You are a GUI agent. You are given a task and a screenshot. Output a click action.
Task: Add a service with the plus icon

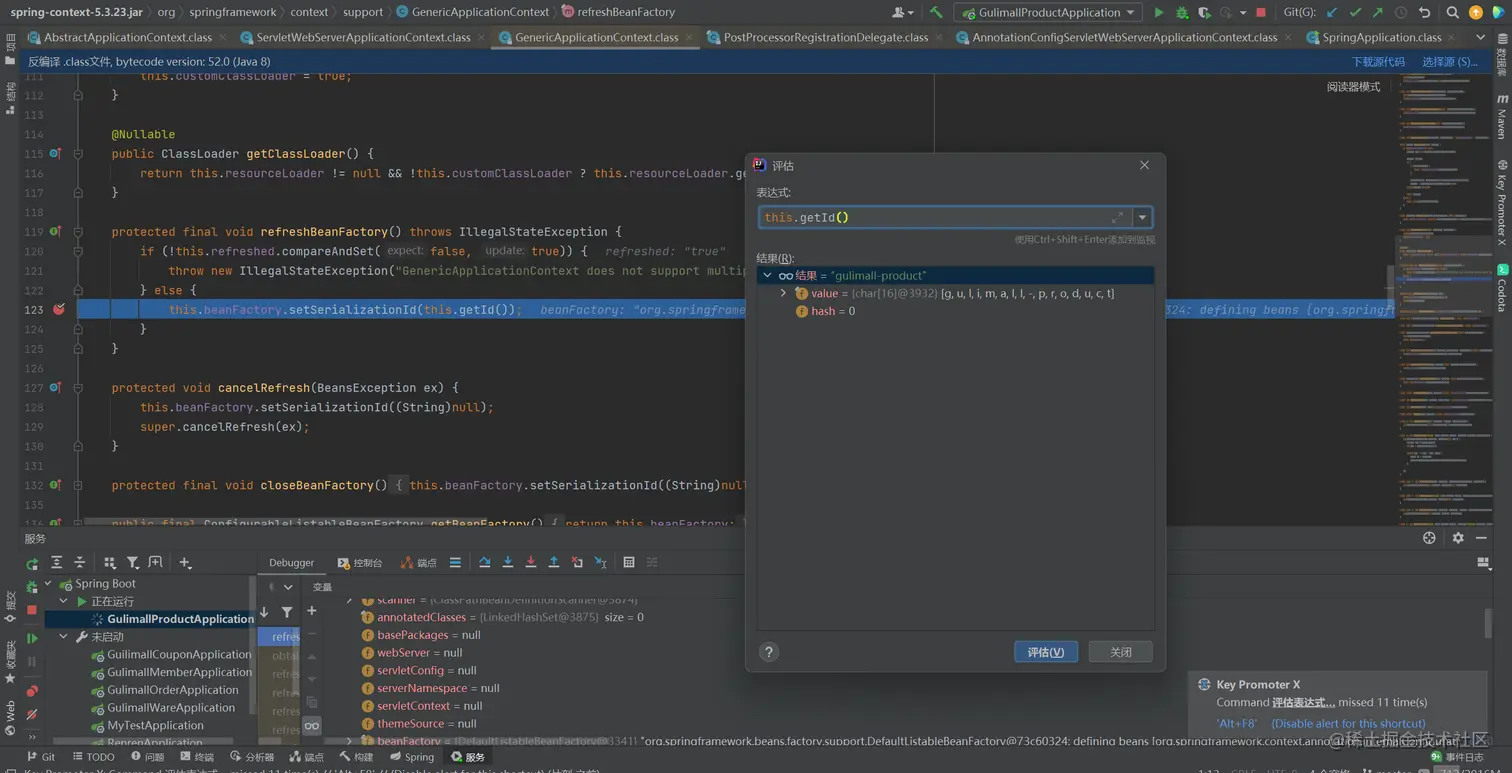(185, 563)
